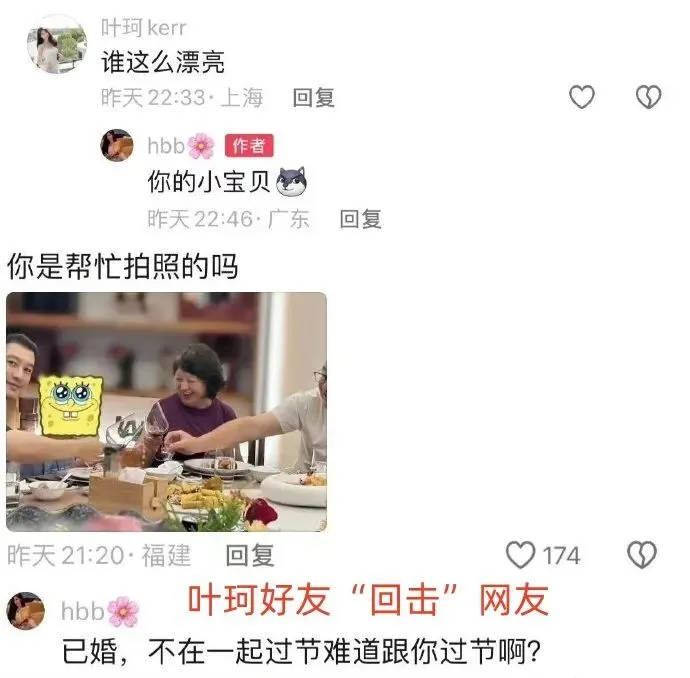Open the hbb username next to 作者 badge
This screenshot has height=678, width=690.
[x=166, y=145]
